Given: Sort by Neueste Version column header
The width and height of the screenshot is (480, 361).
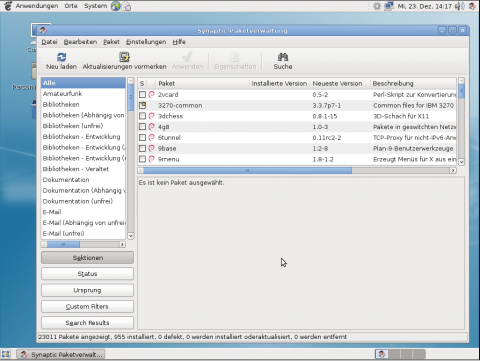Looking at the screenshot, I should click(340, 83).
